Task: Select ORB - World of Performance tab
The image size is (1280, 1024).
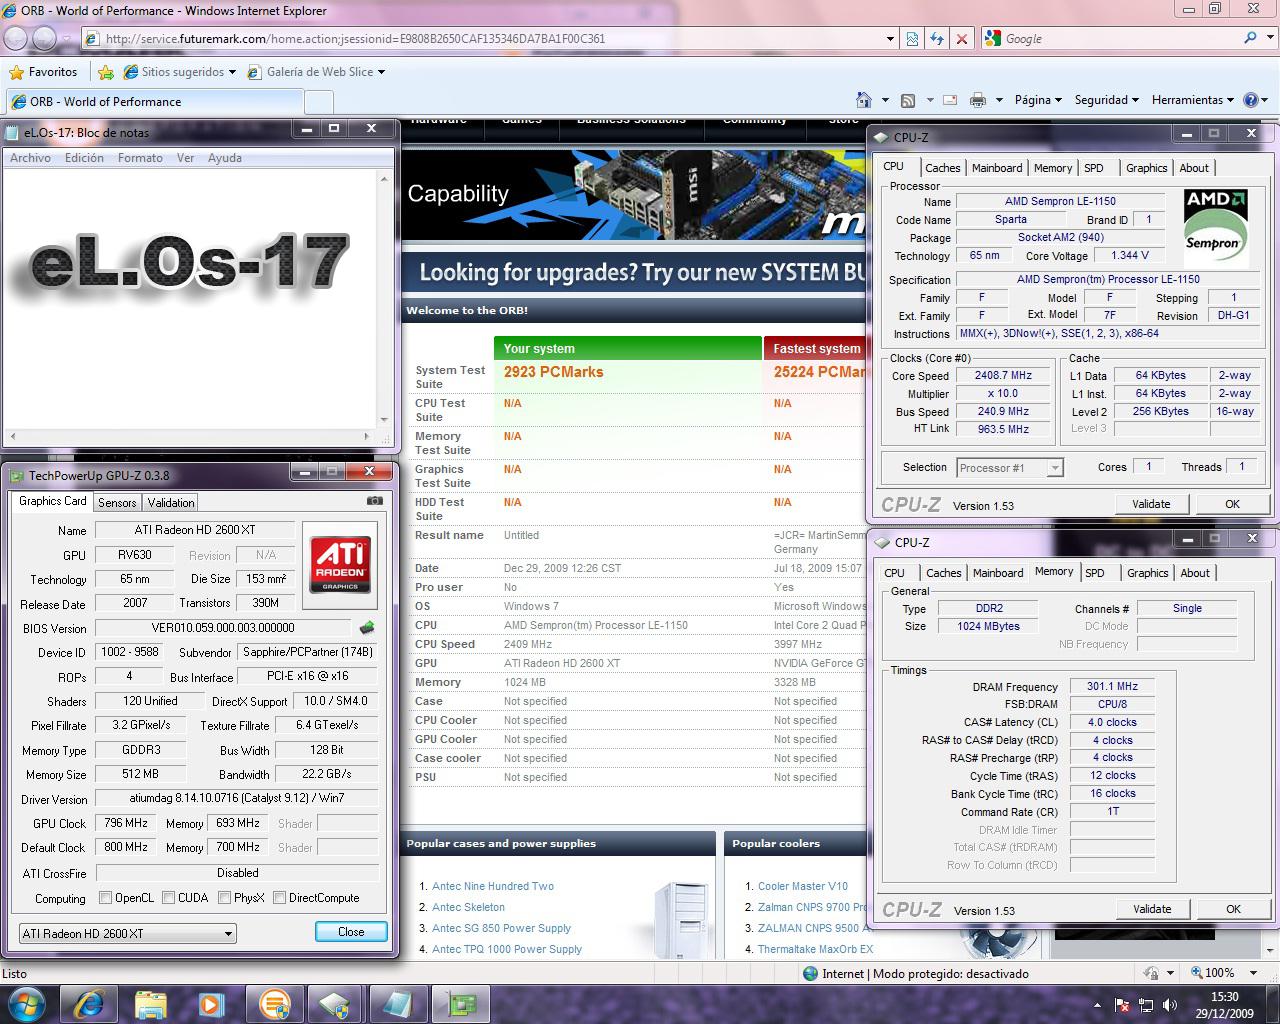Action: point(154,102)
